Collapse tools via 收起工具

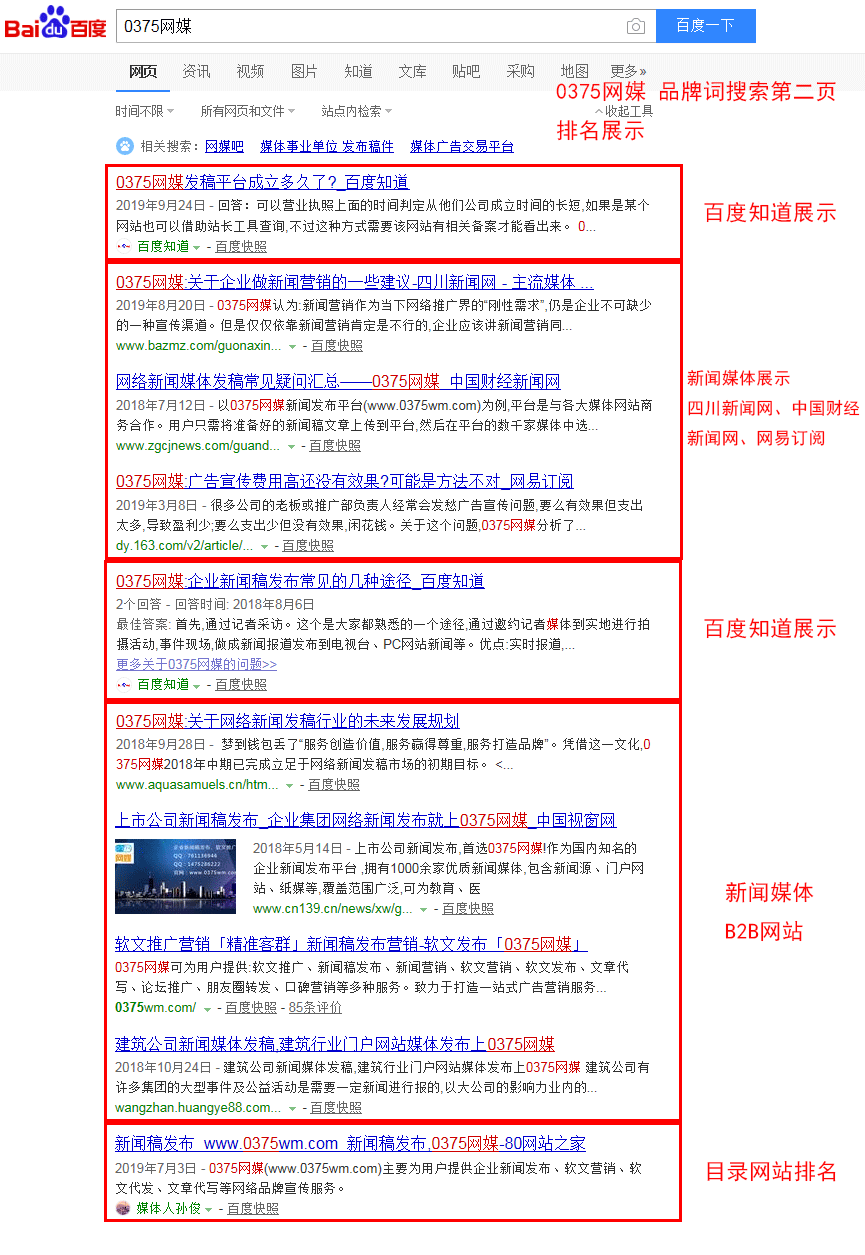(624, 111)
